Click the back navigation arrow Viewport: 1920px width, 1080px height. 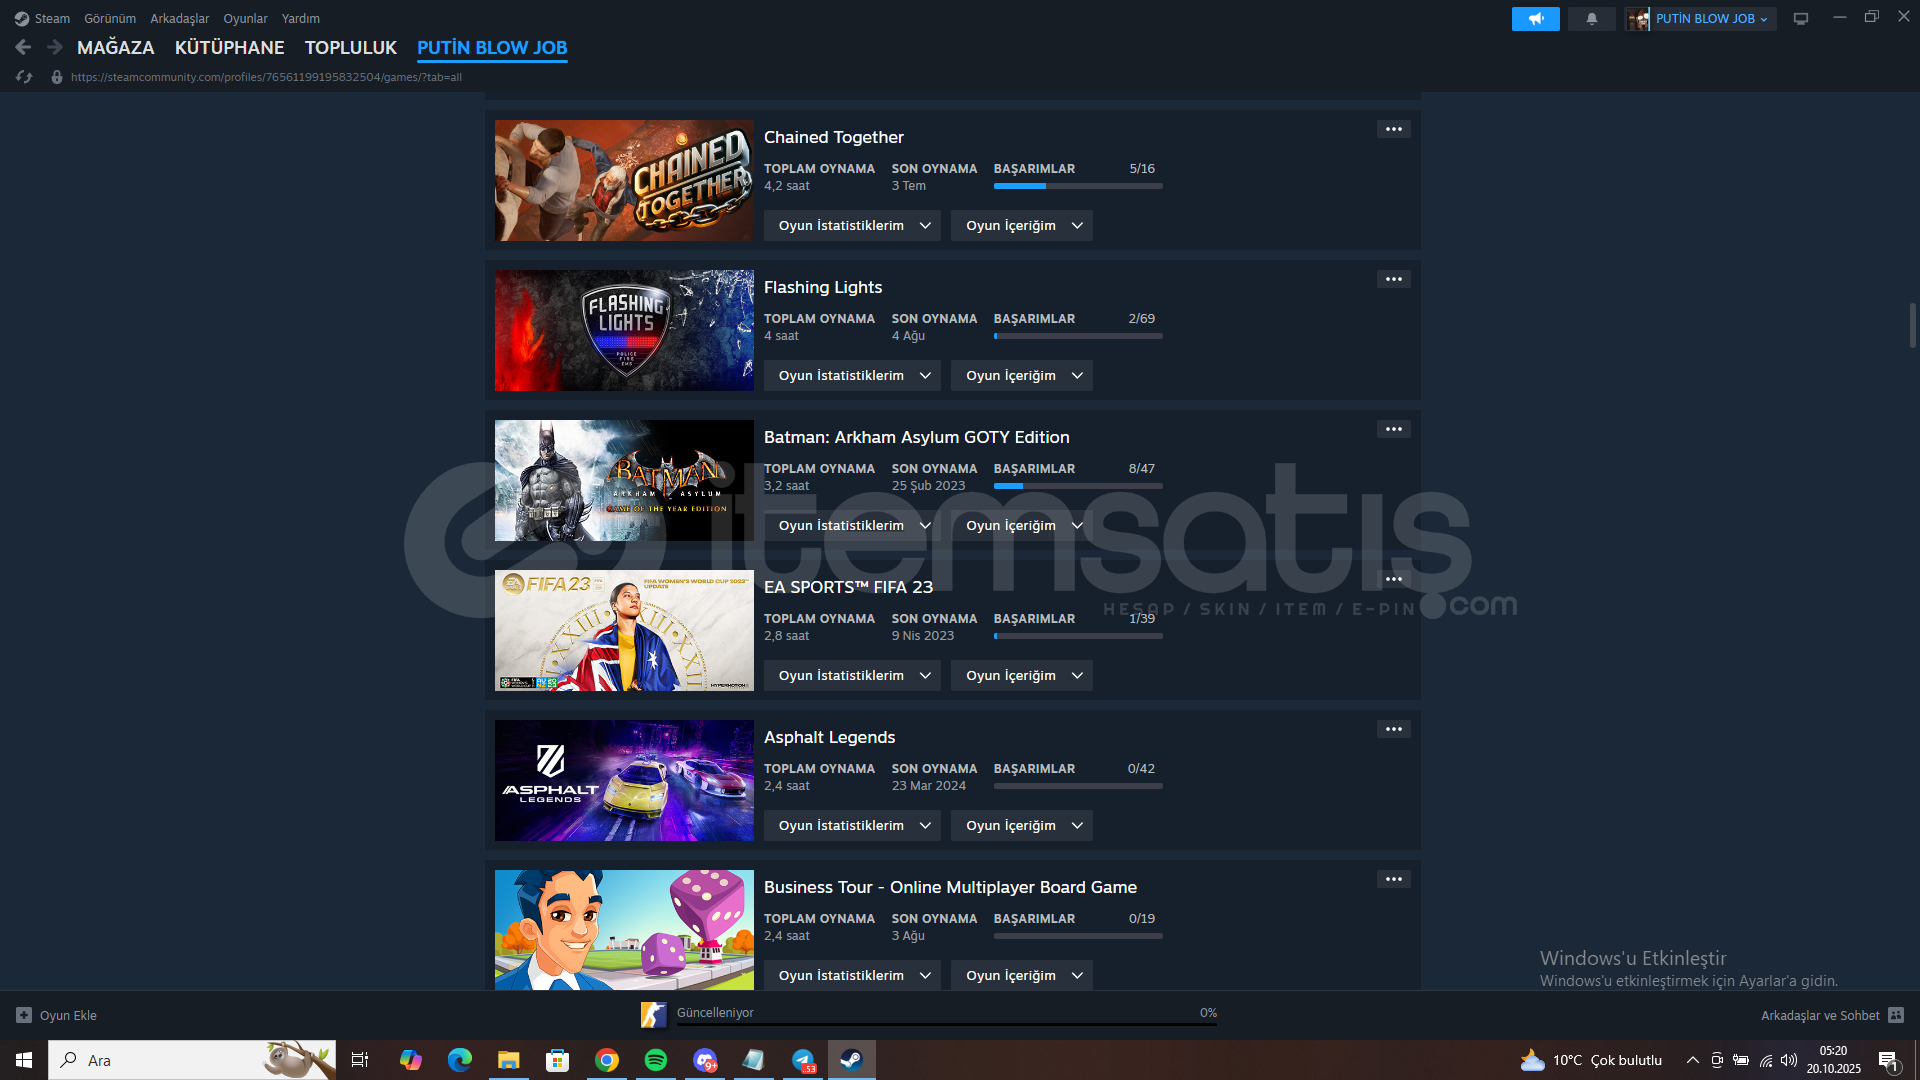point(24,47)
